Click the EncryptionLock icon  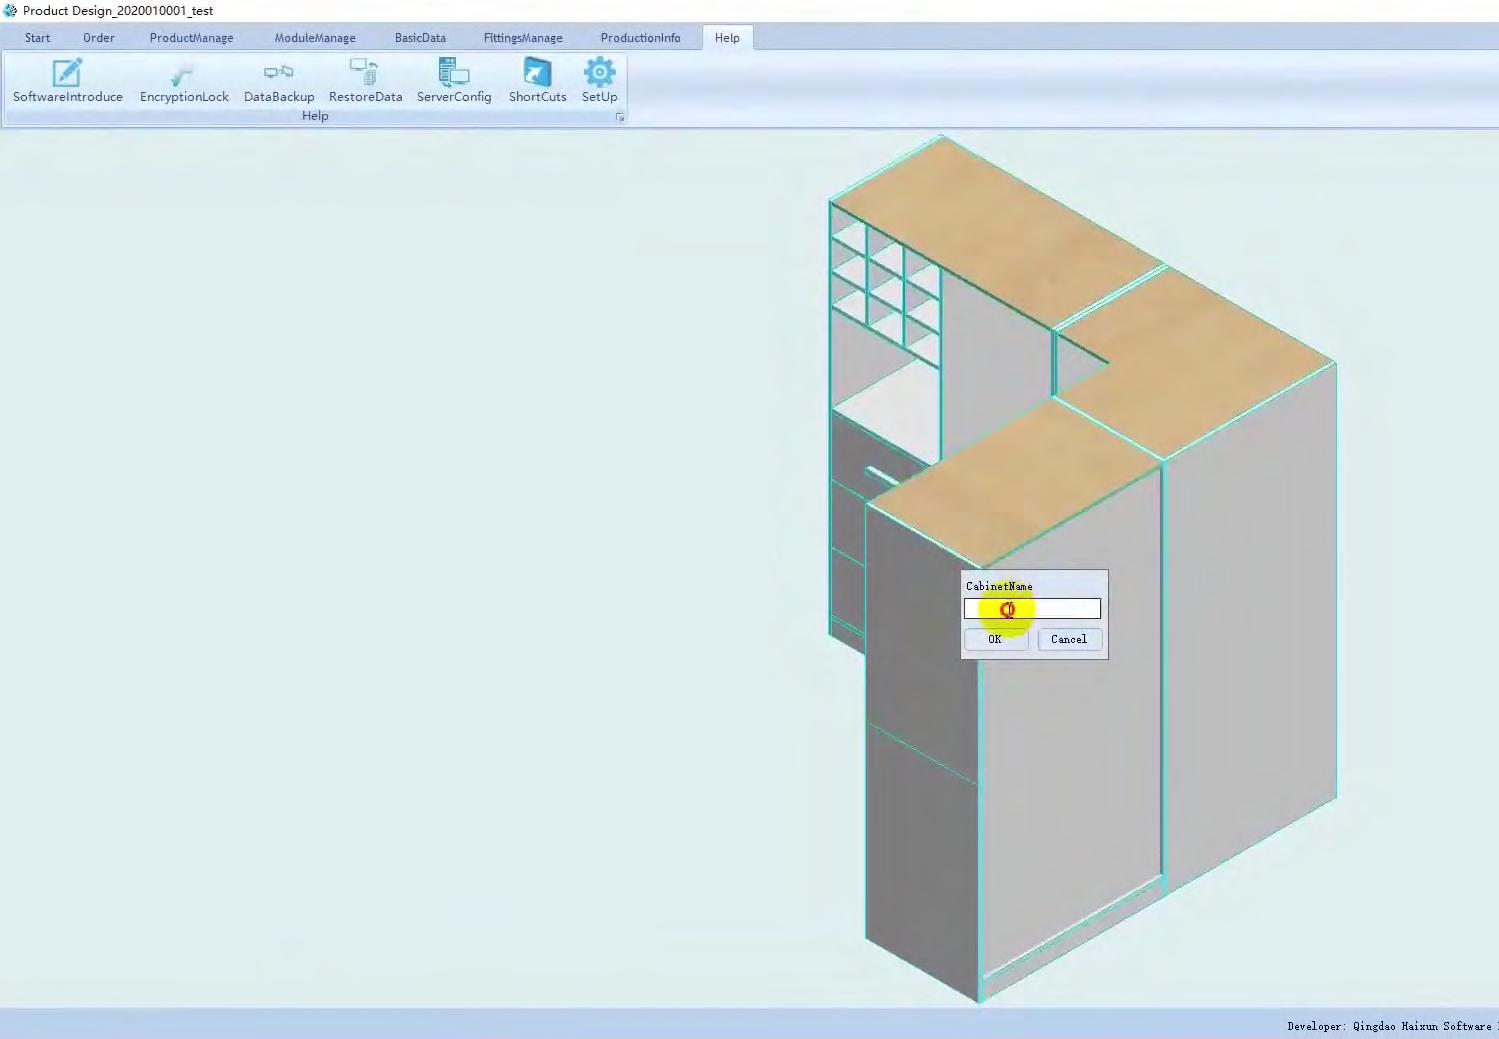pyautogui.click(x=184, y=80)
